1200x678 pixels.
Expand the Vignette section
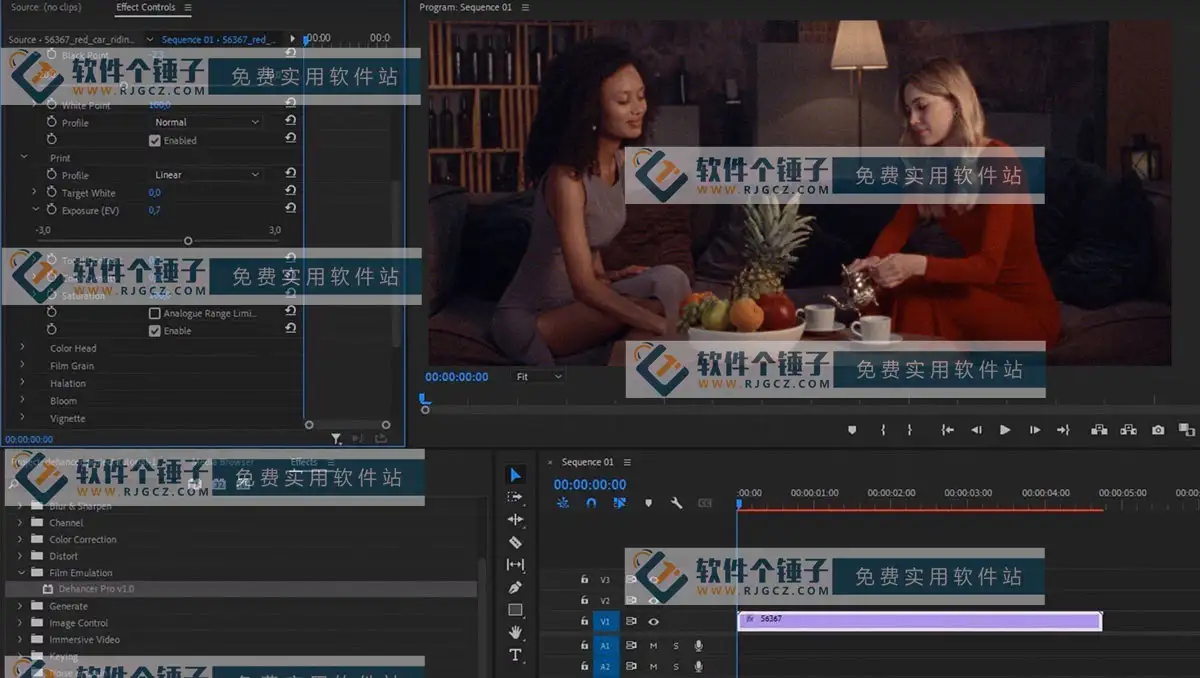coord(22,418)
